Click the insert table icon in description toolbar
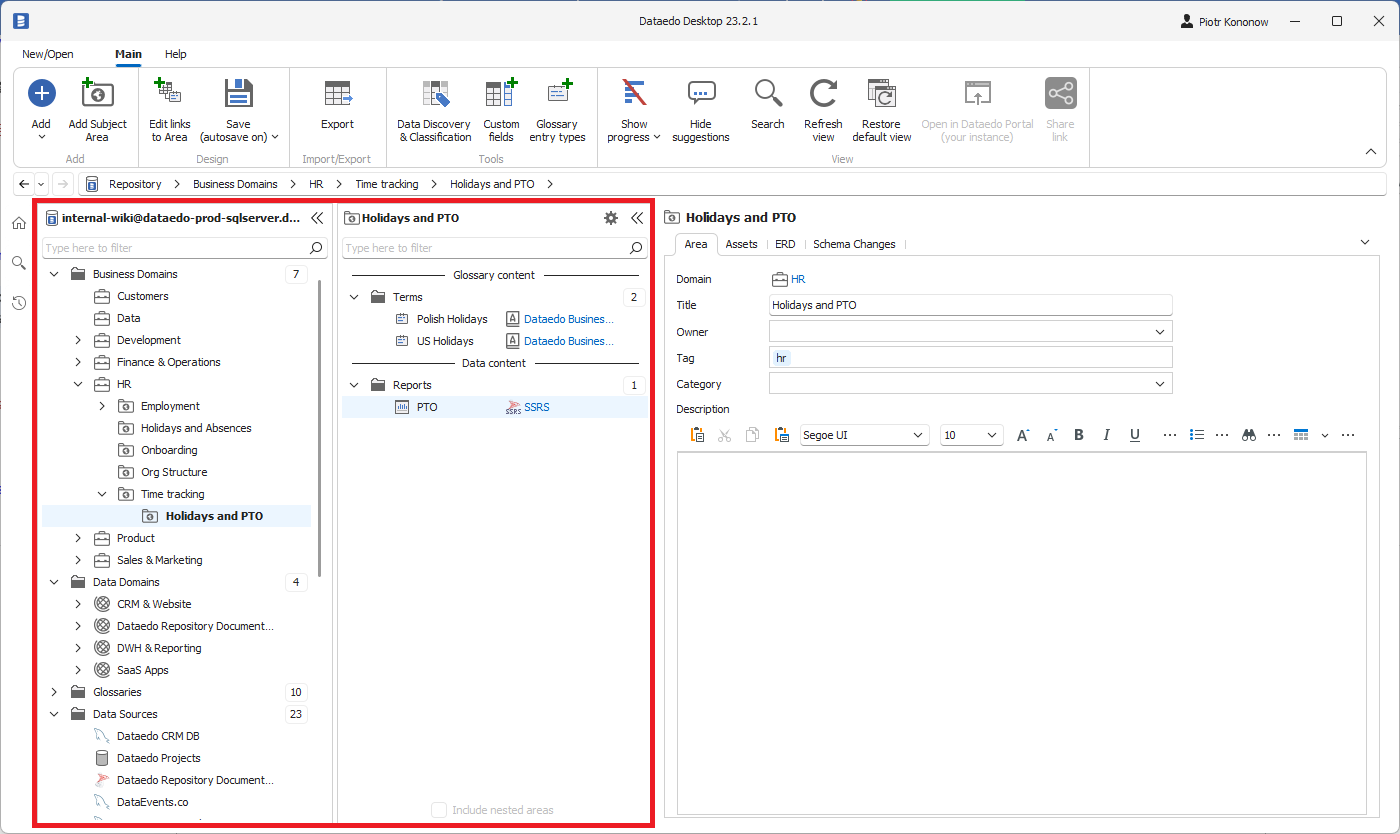Screen dimensions: 1400x834 point(1301,435)
